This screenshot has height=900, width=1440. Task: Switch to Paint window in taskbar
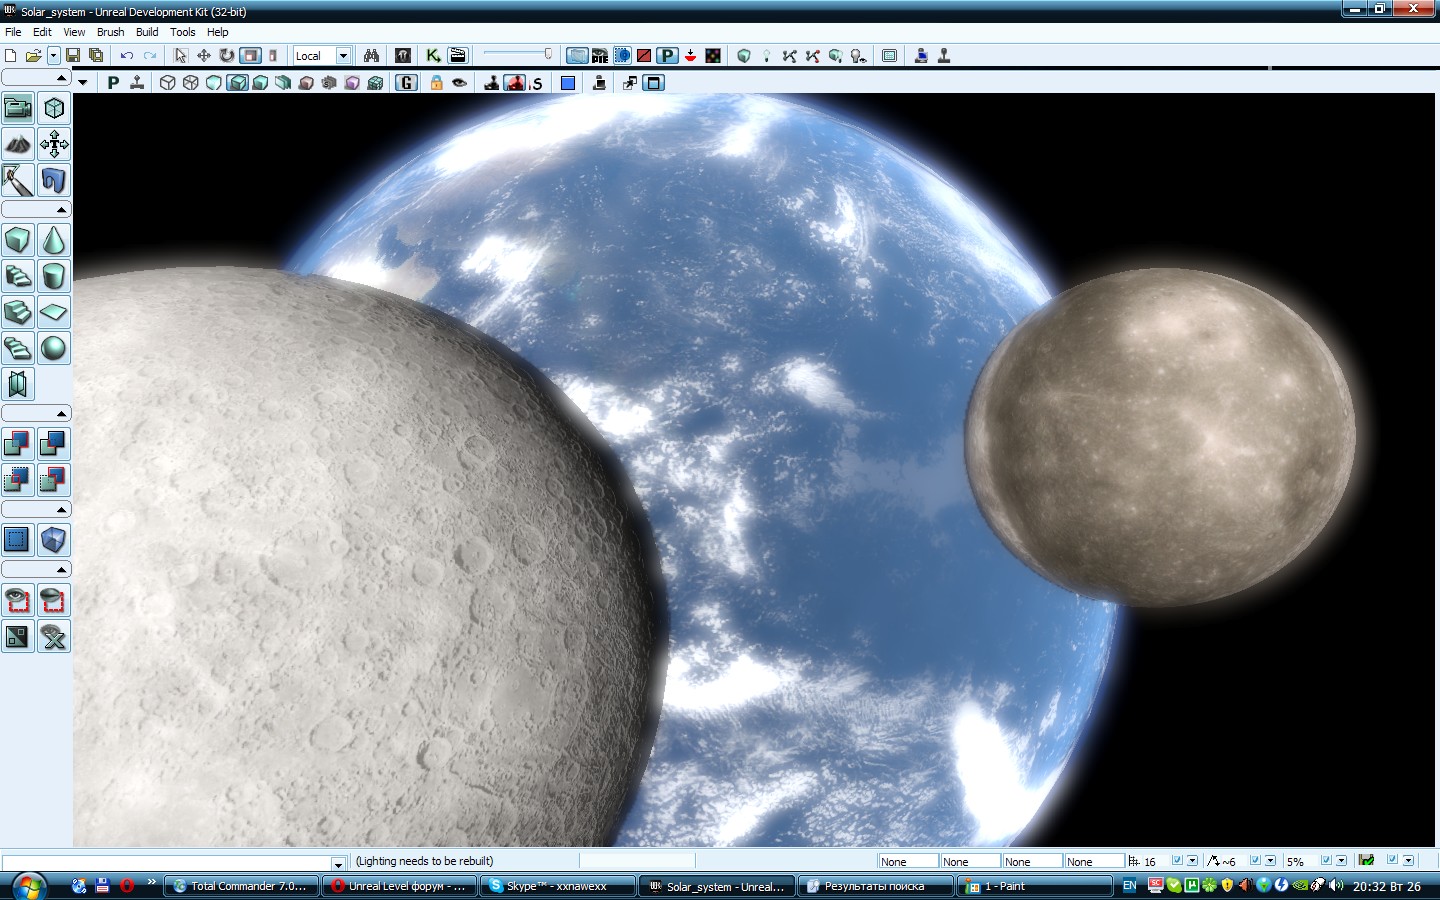1035,886
